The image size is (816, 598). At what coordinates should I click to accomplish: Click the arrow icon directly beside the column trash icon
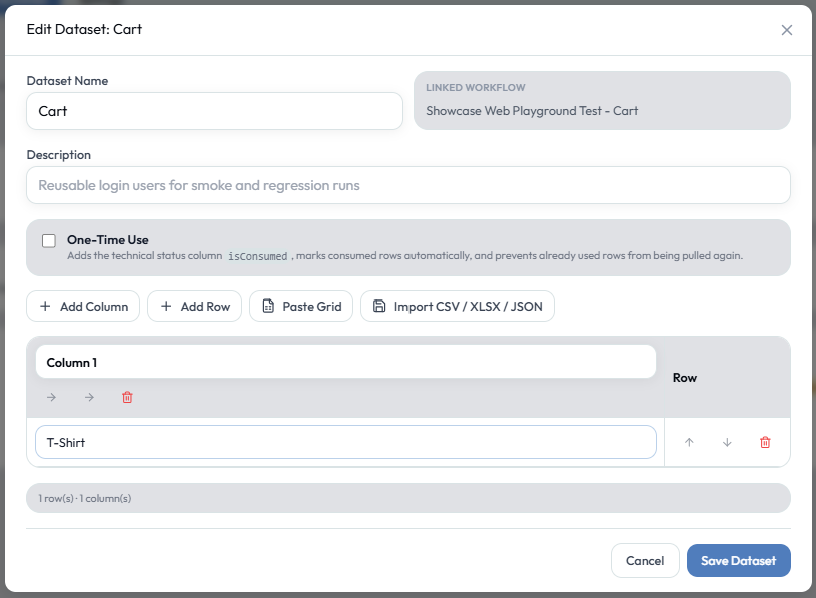pyautogui.click(x=90, y=398)
